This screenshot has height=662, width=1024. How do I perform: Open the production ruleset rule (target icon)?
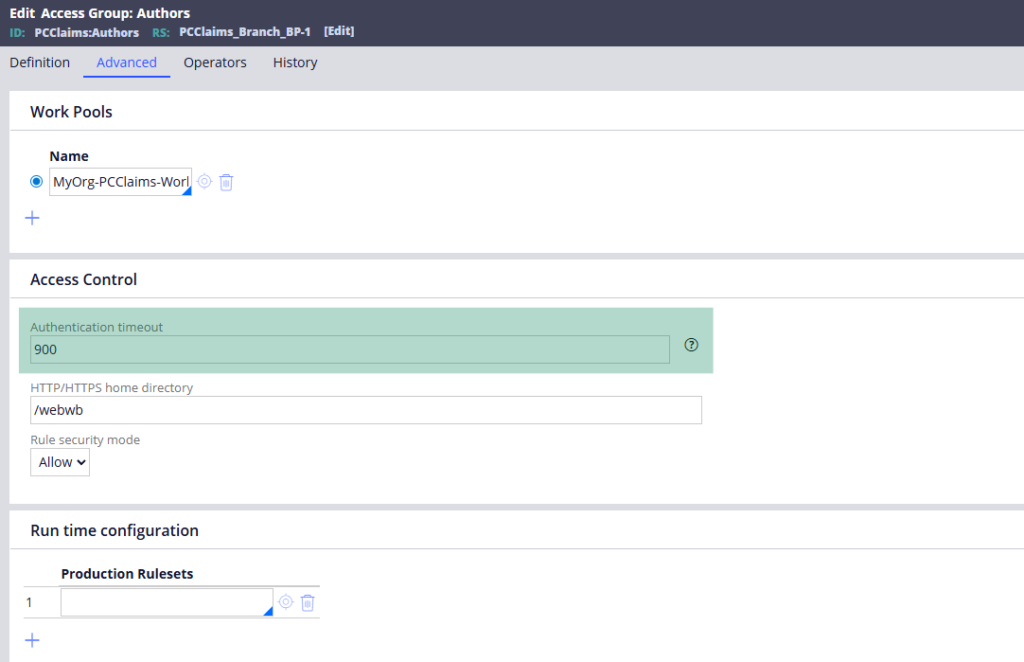click(285, 602)
